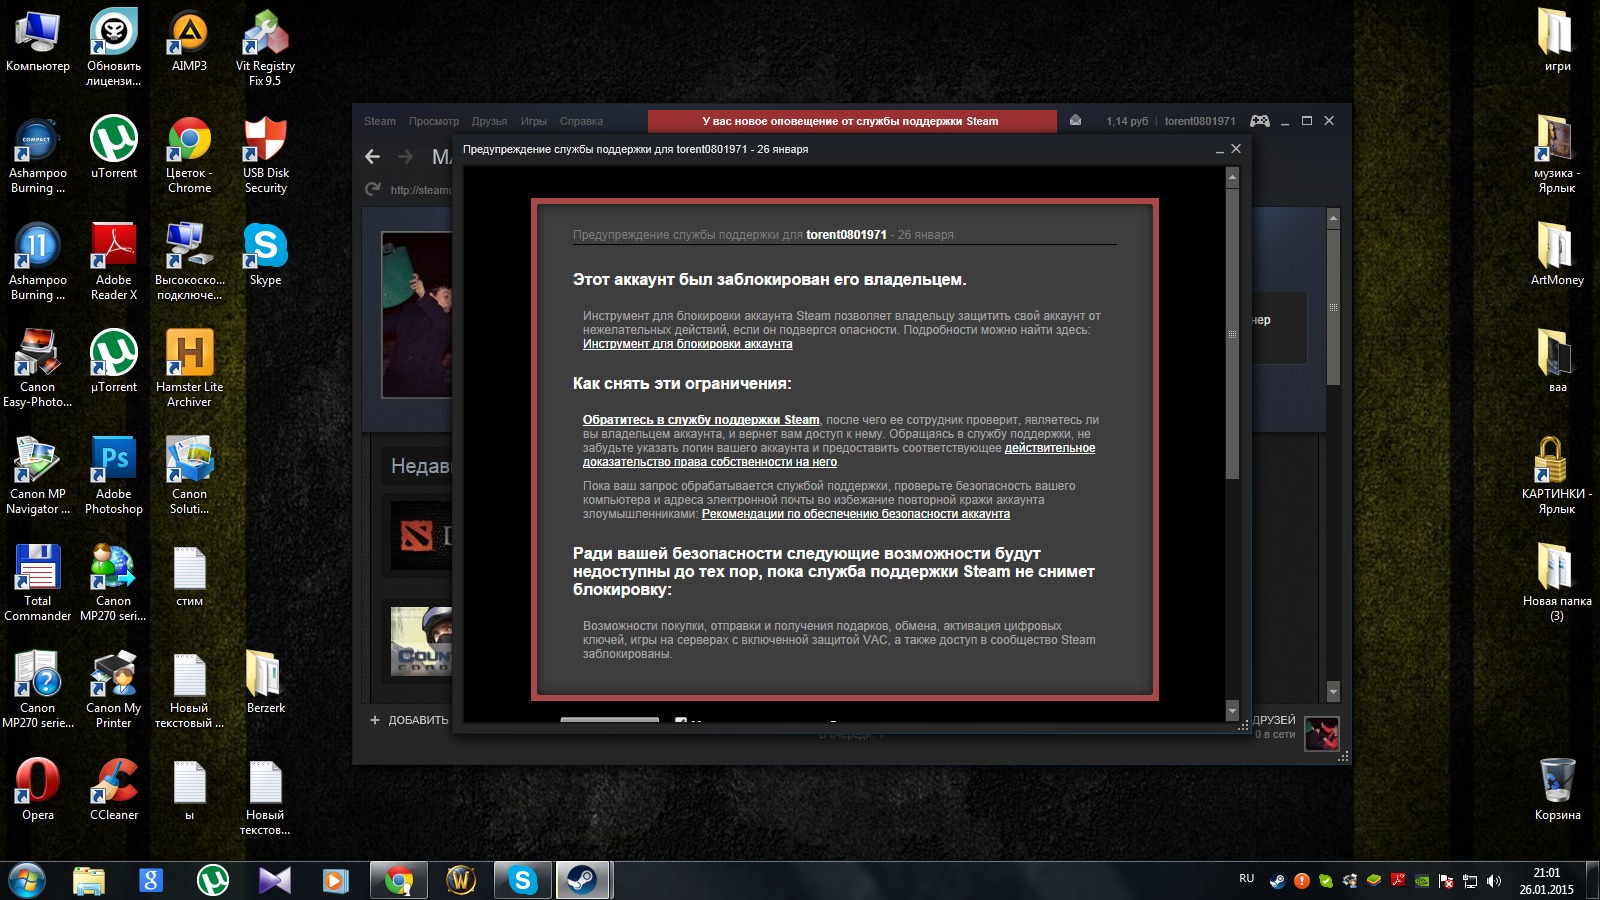Open Canon Easy-Photo desktop shortcut

(38, 369)
